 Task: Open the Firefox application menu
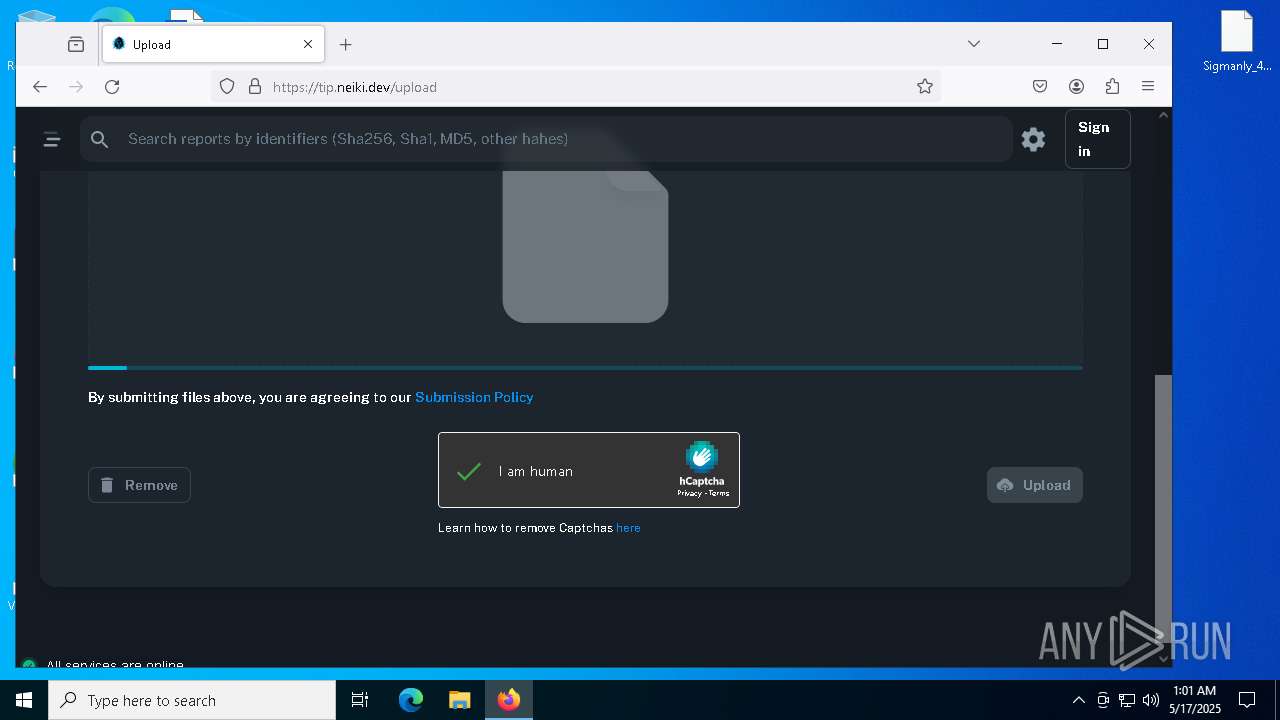[1148, 87]
